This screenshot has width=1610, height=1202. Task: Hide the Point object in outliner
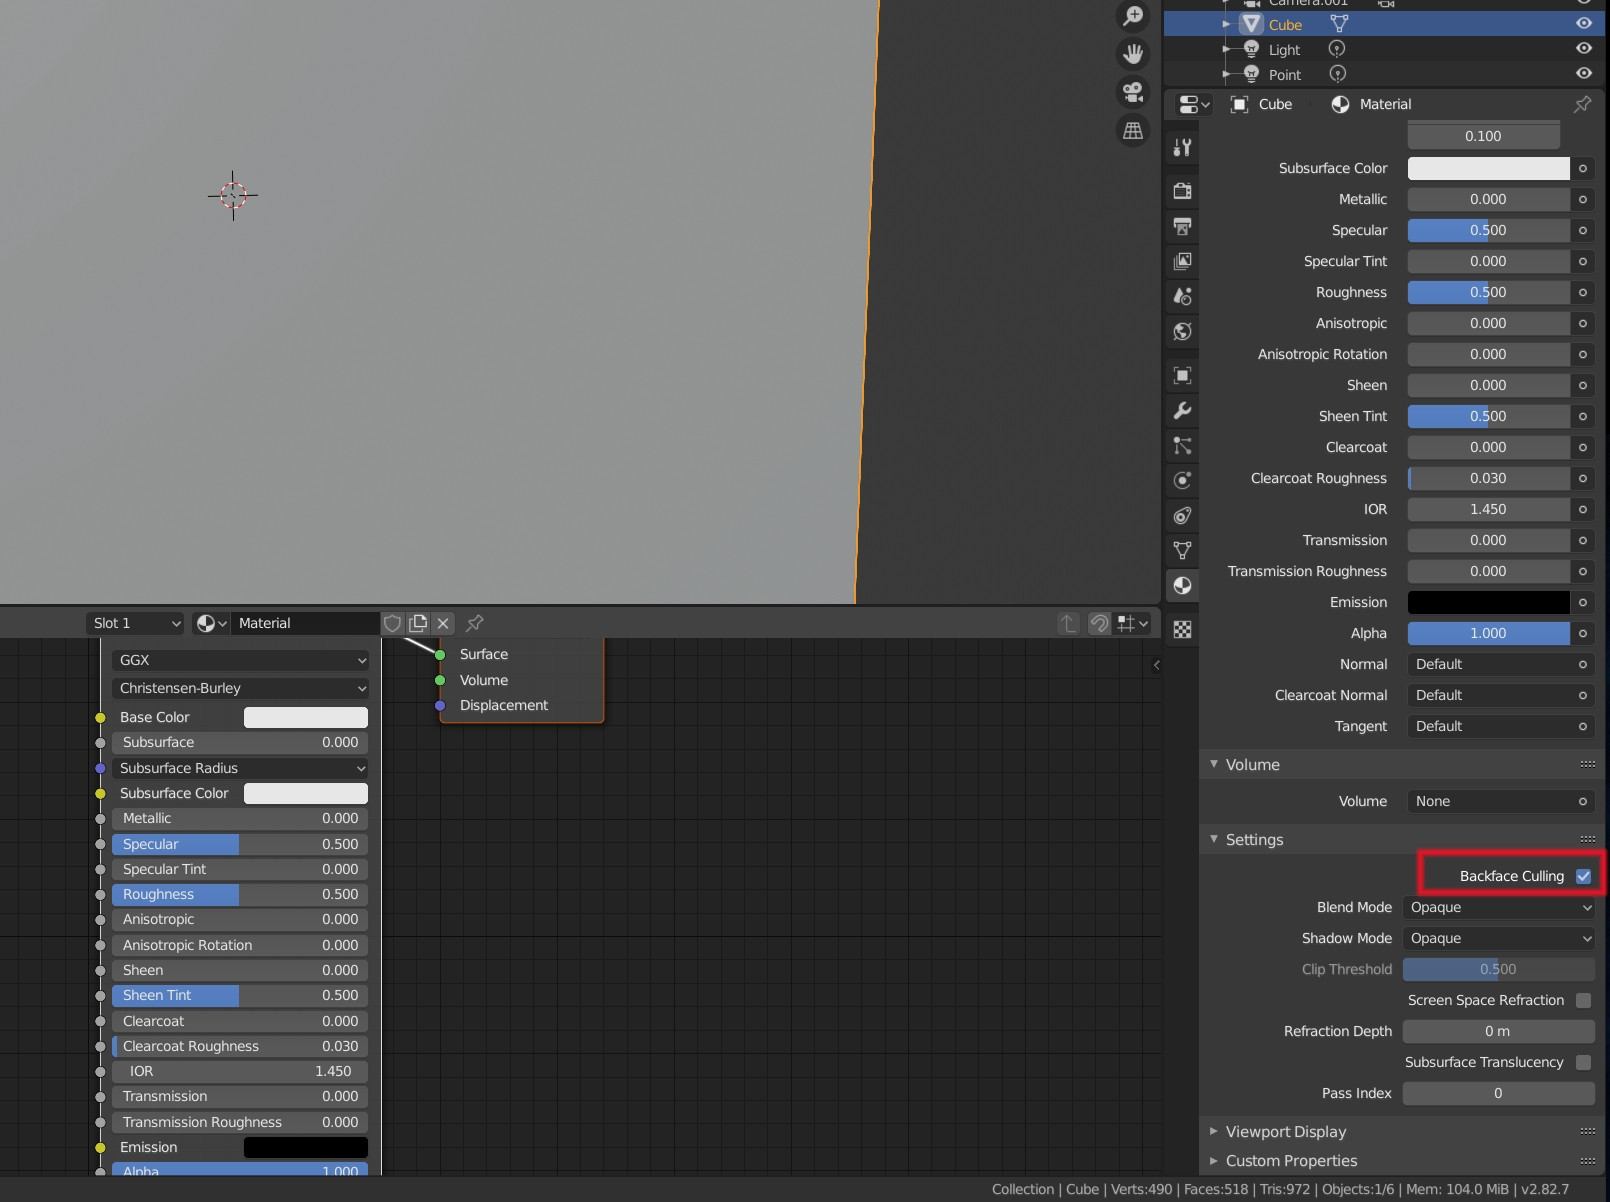point(1584,73)
